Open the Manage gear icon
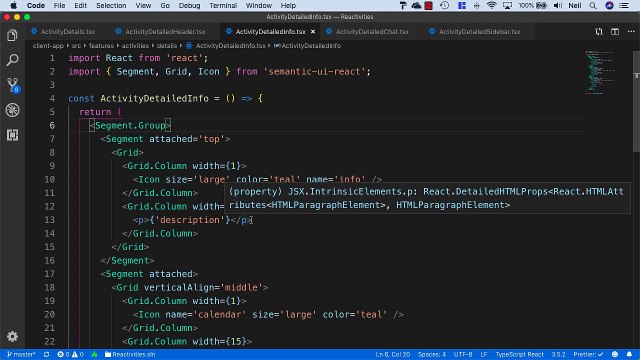This screenshot has width=640, height=360. [x=12, y=336]
